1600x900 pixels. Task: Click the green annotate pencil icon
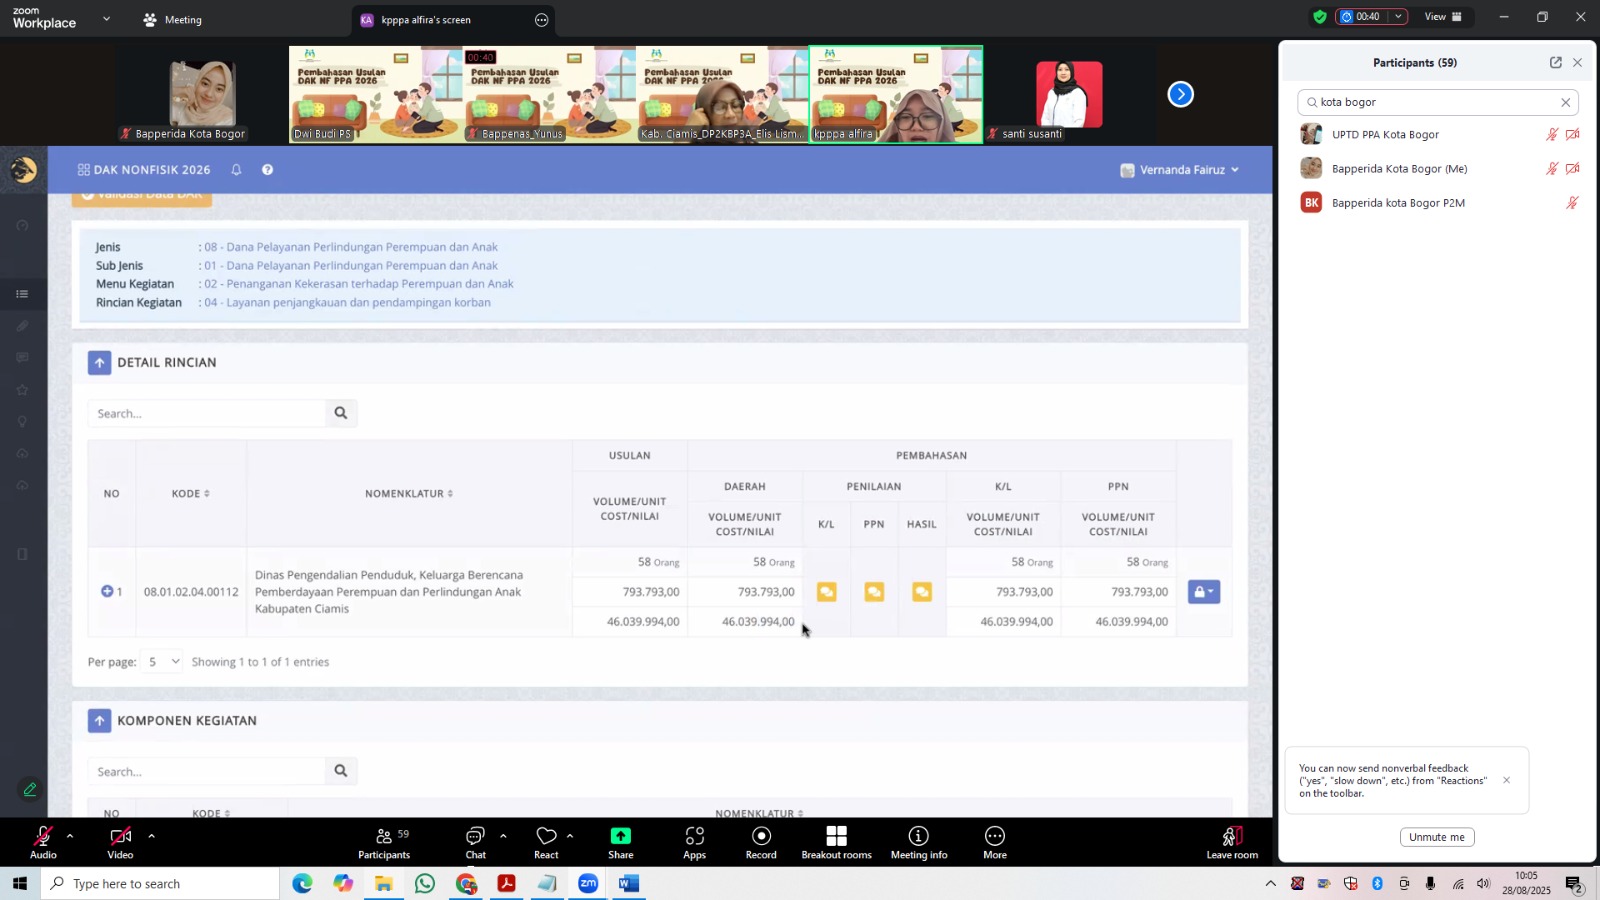[30, 789]
